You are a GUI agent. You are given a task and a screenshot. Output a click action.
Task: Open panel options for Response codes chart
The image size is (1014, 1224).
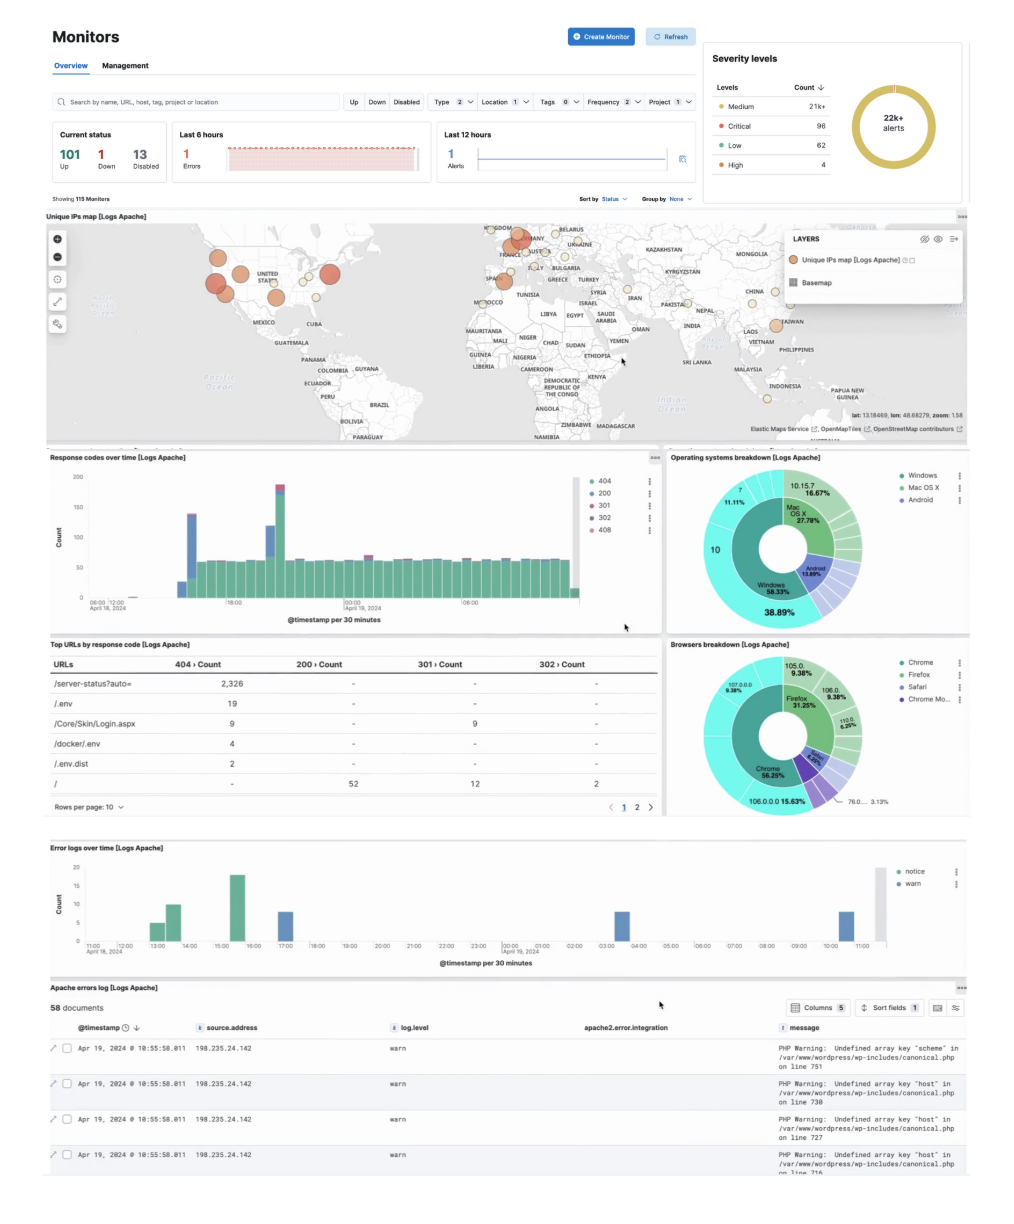pyautogui.click(x=655, y=457)
